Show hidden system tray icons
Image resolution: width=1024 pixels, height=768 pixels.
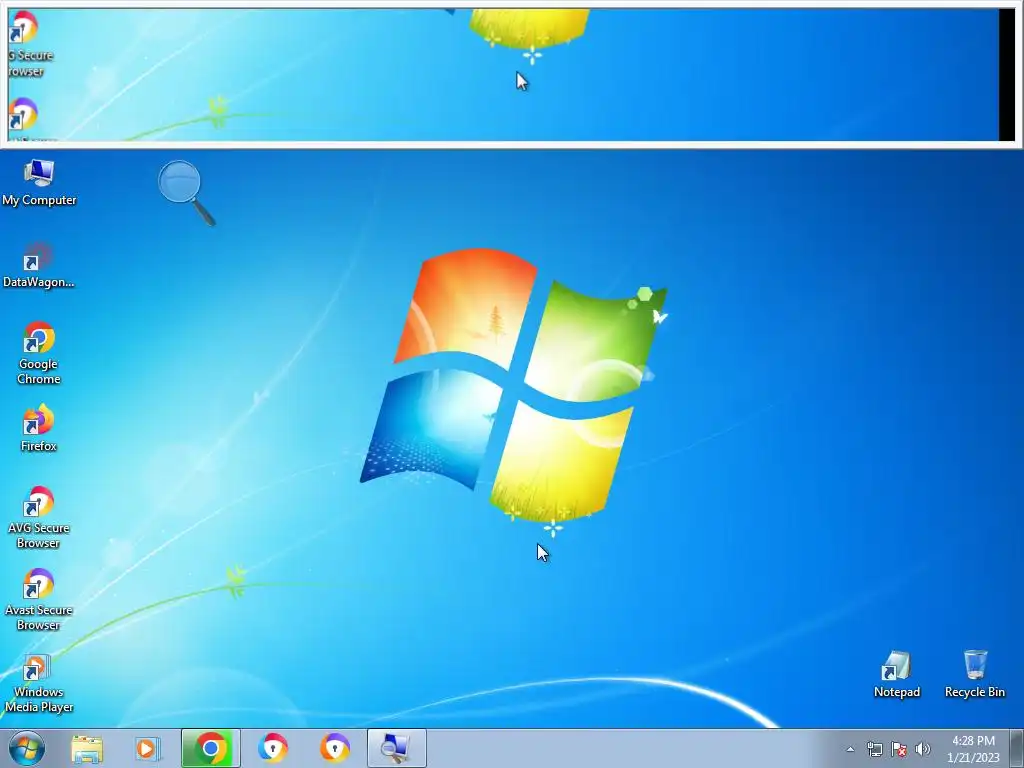click(850, 749)
